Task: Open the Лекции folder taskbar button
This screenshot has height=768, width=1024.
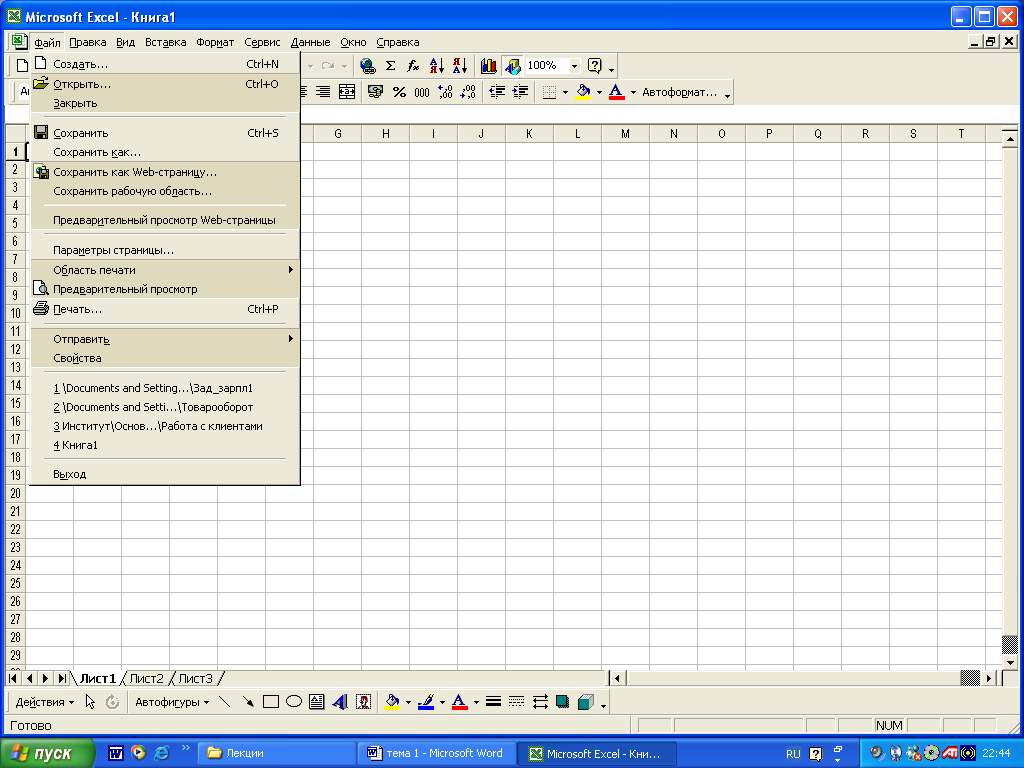Action: pos(277,753)
